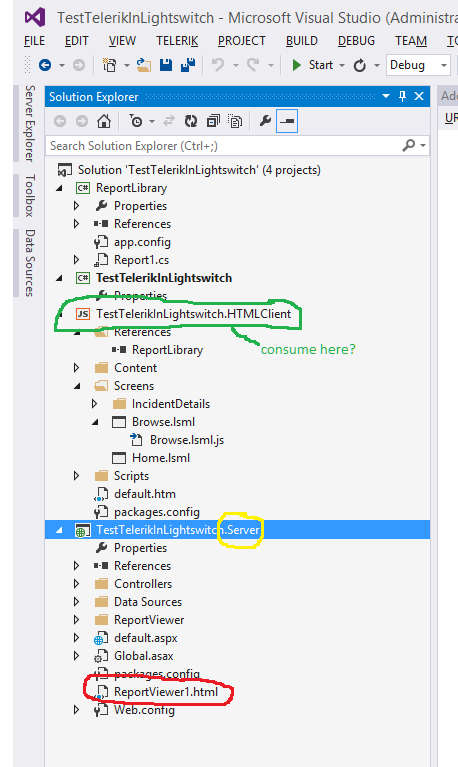Open the TELERIK menu
This screenshot has width=458, height=767.
(x=177, y=41)
